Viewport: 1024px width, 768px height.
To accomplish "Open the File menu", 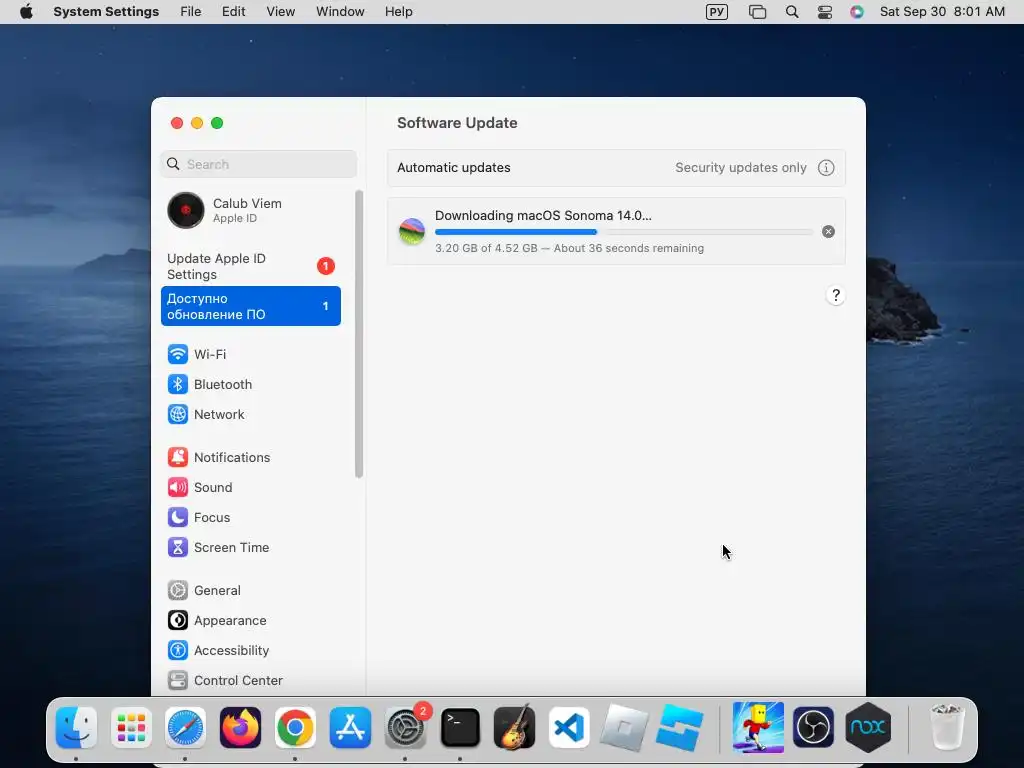I will pos(191,12).
